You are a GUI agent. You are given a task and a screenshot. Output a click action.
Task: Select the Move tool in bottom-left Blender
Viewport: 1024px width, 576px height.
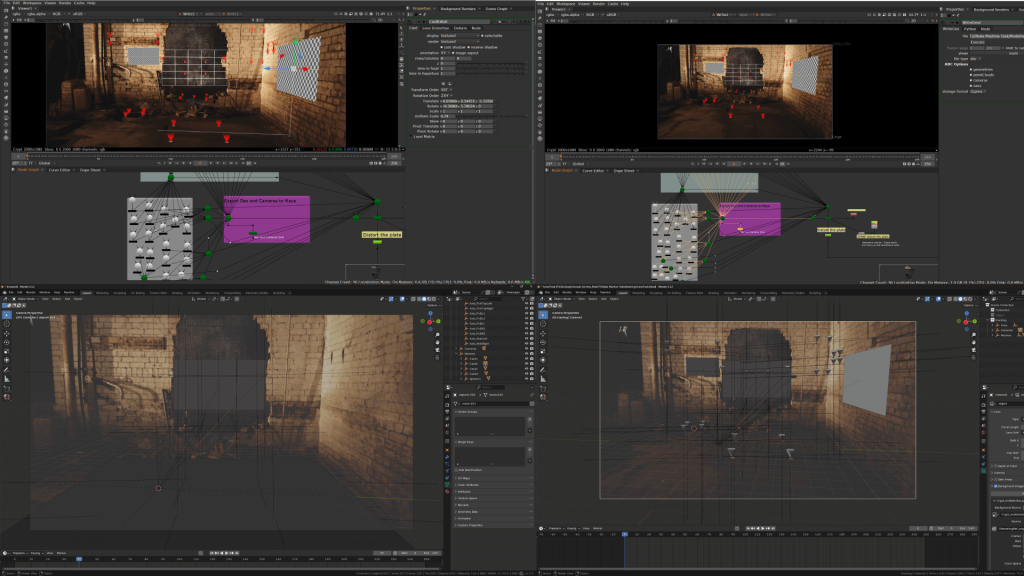(x=7, y=334)
